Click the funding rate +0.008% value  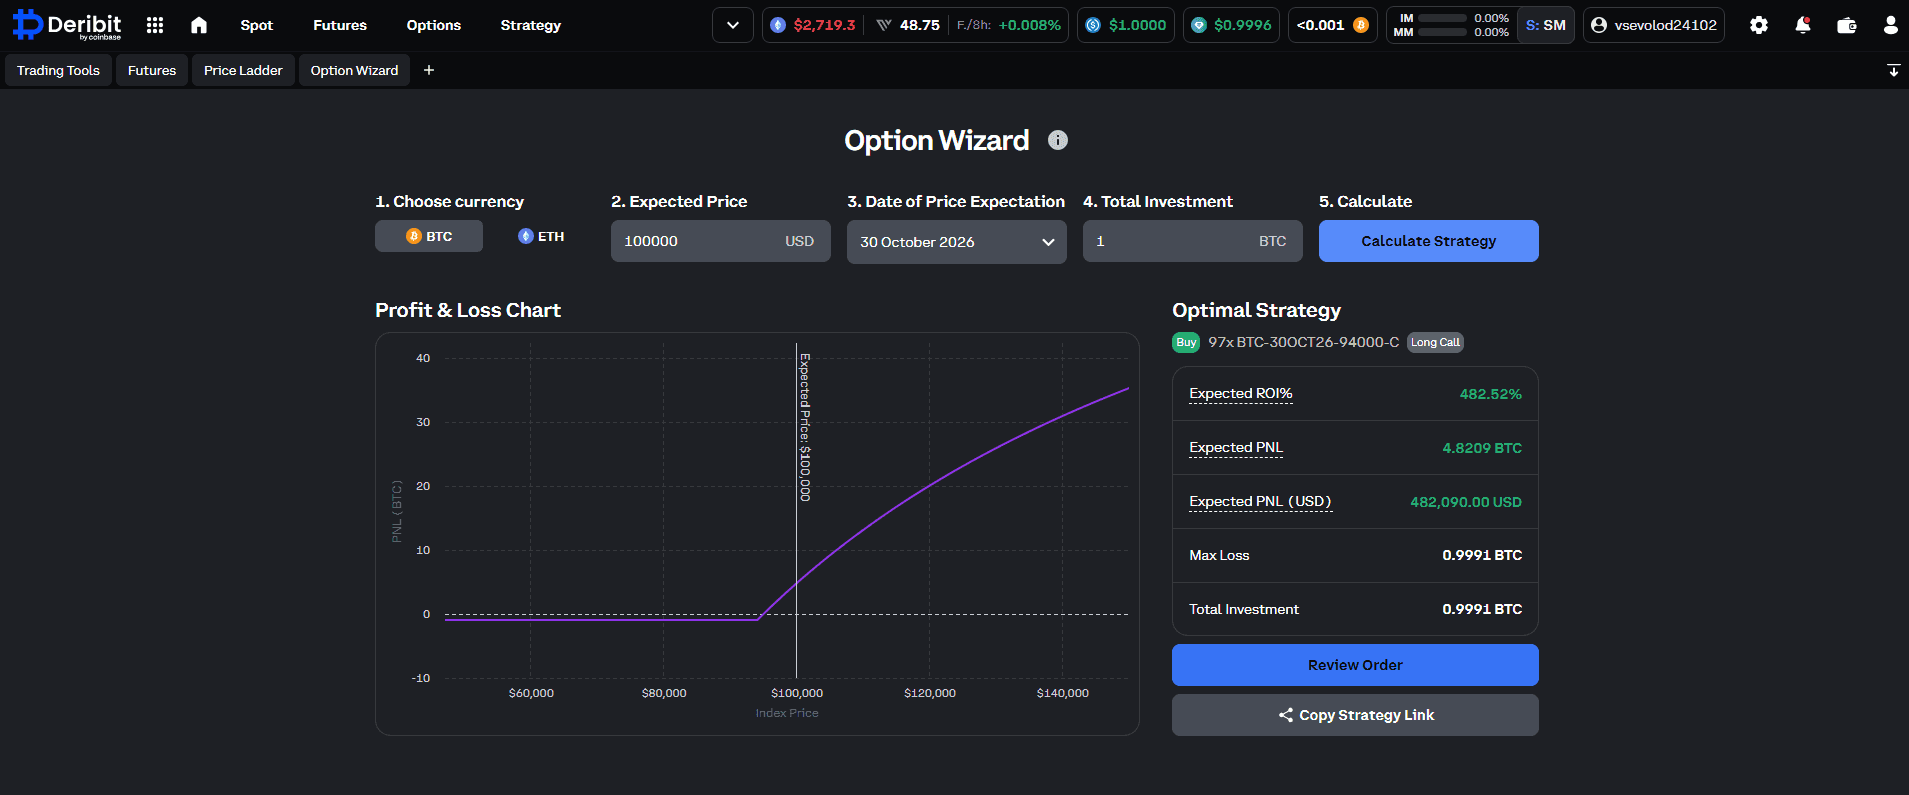[x=1029, y=25]
